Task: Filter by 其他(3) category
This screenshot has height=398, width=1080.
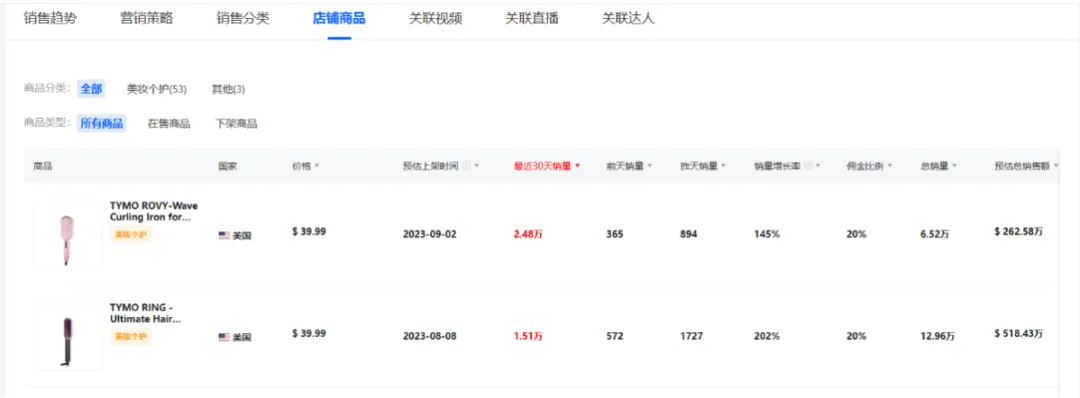Action: (228, 90)
